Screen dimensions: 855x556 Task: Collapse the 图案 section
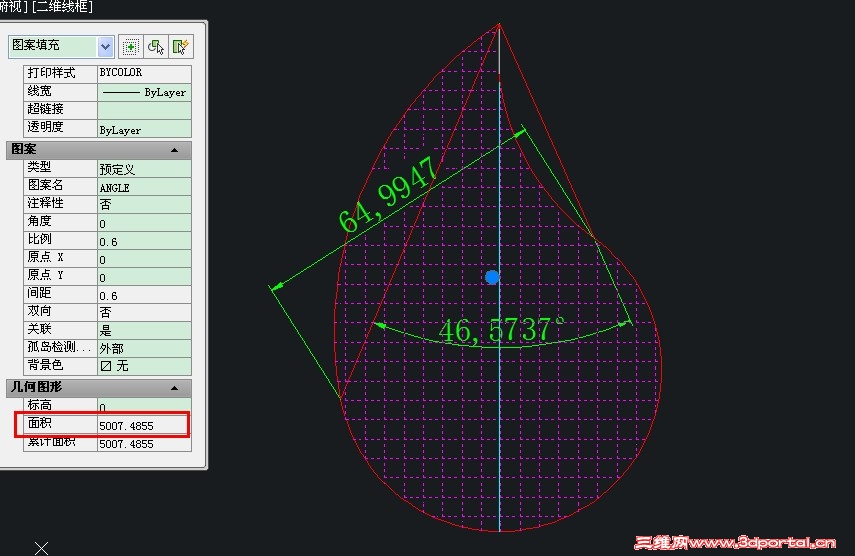click(174, 149)
